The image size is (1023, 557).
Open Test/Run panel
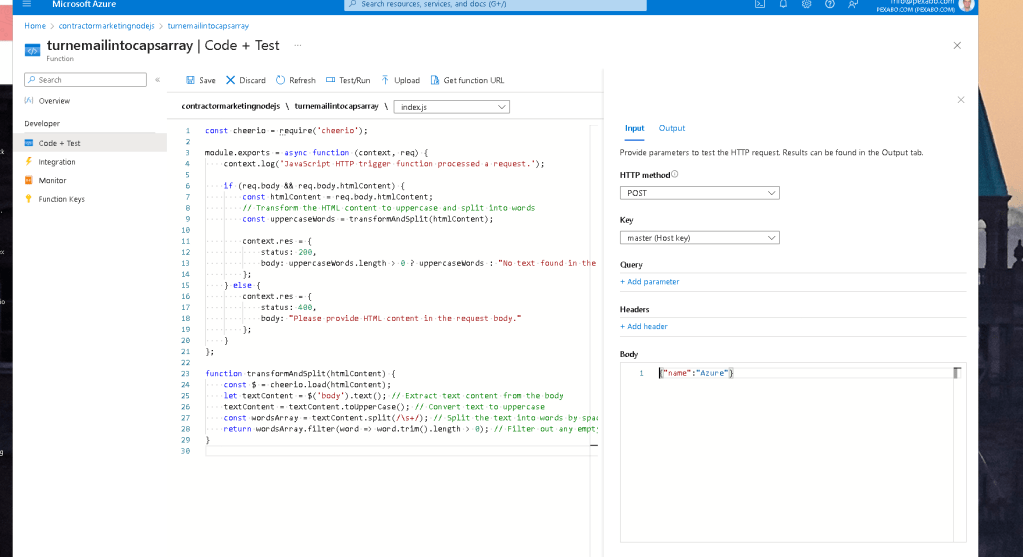[x=348, y=80]
